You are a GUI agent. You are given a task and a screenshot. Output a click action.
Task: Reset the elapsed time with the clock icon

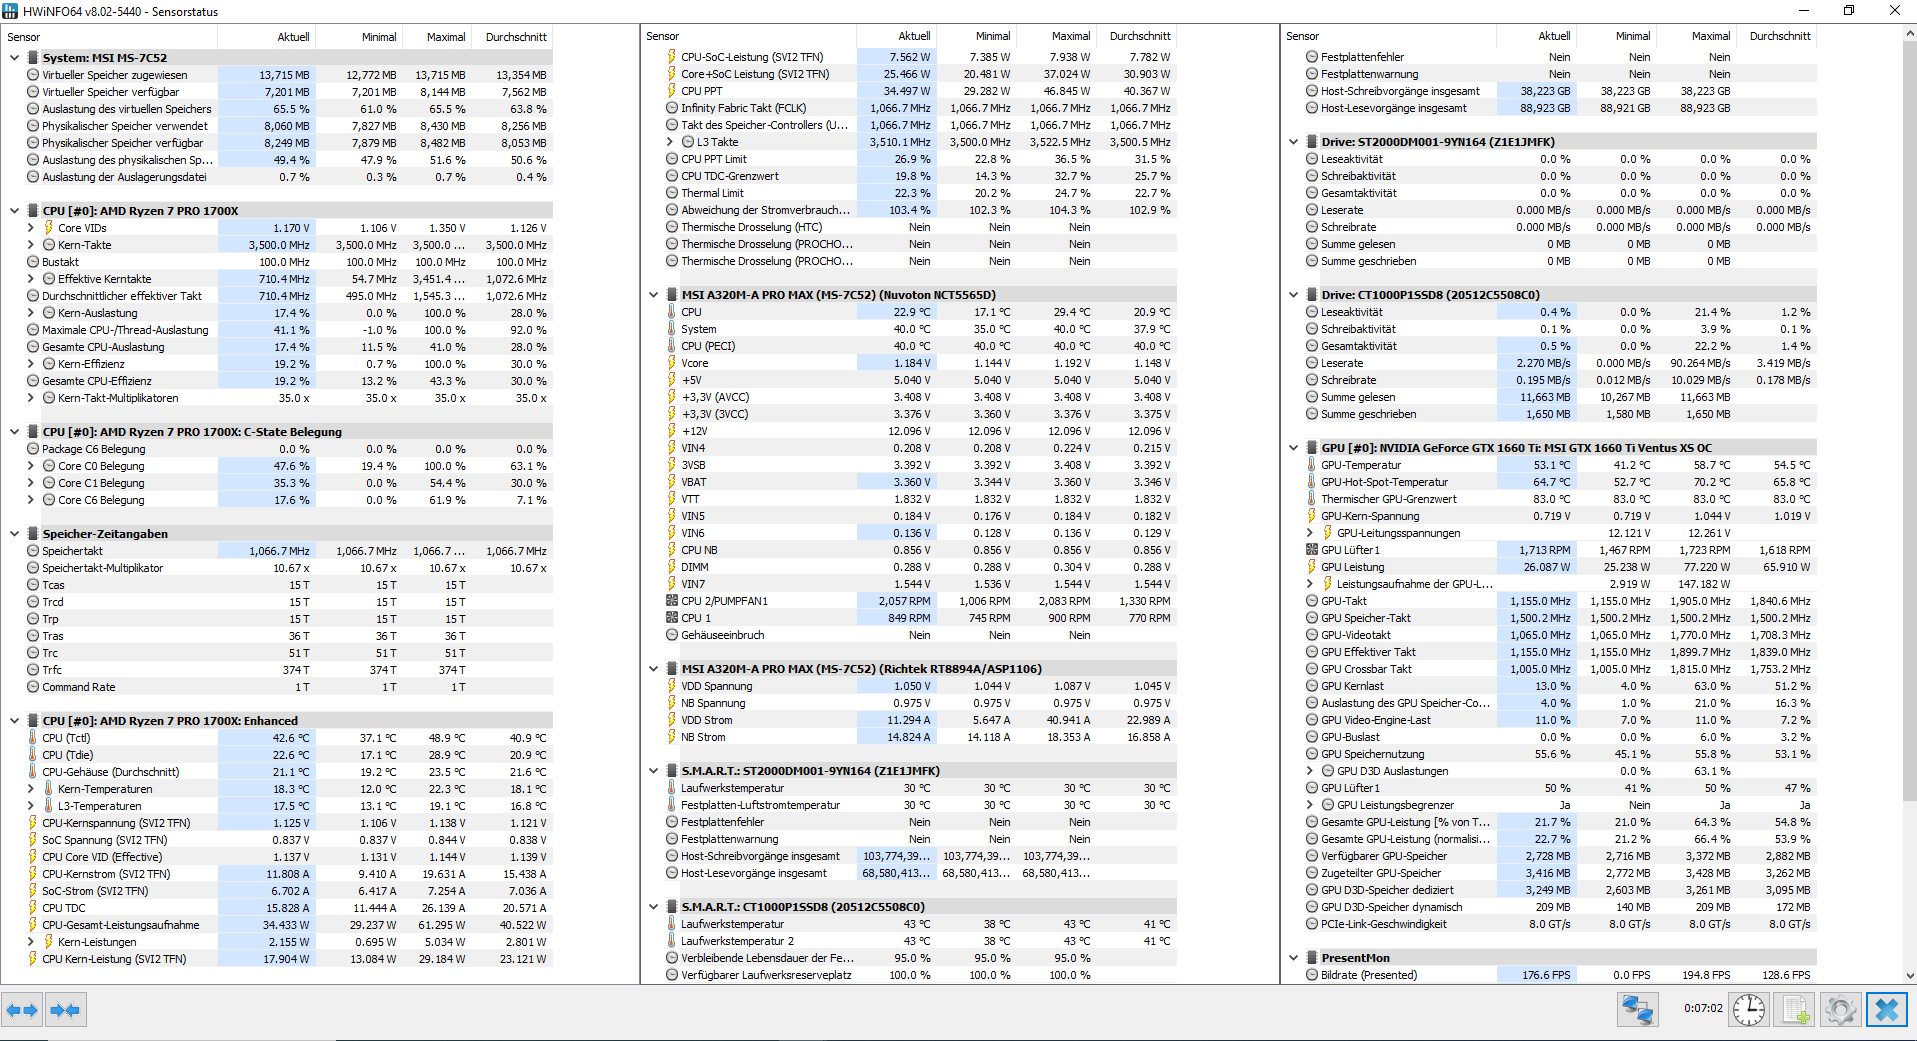pyautogui.click(x=1748, y=1010)
